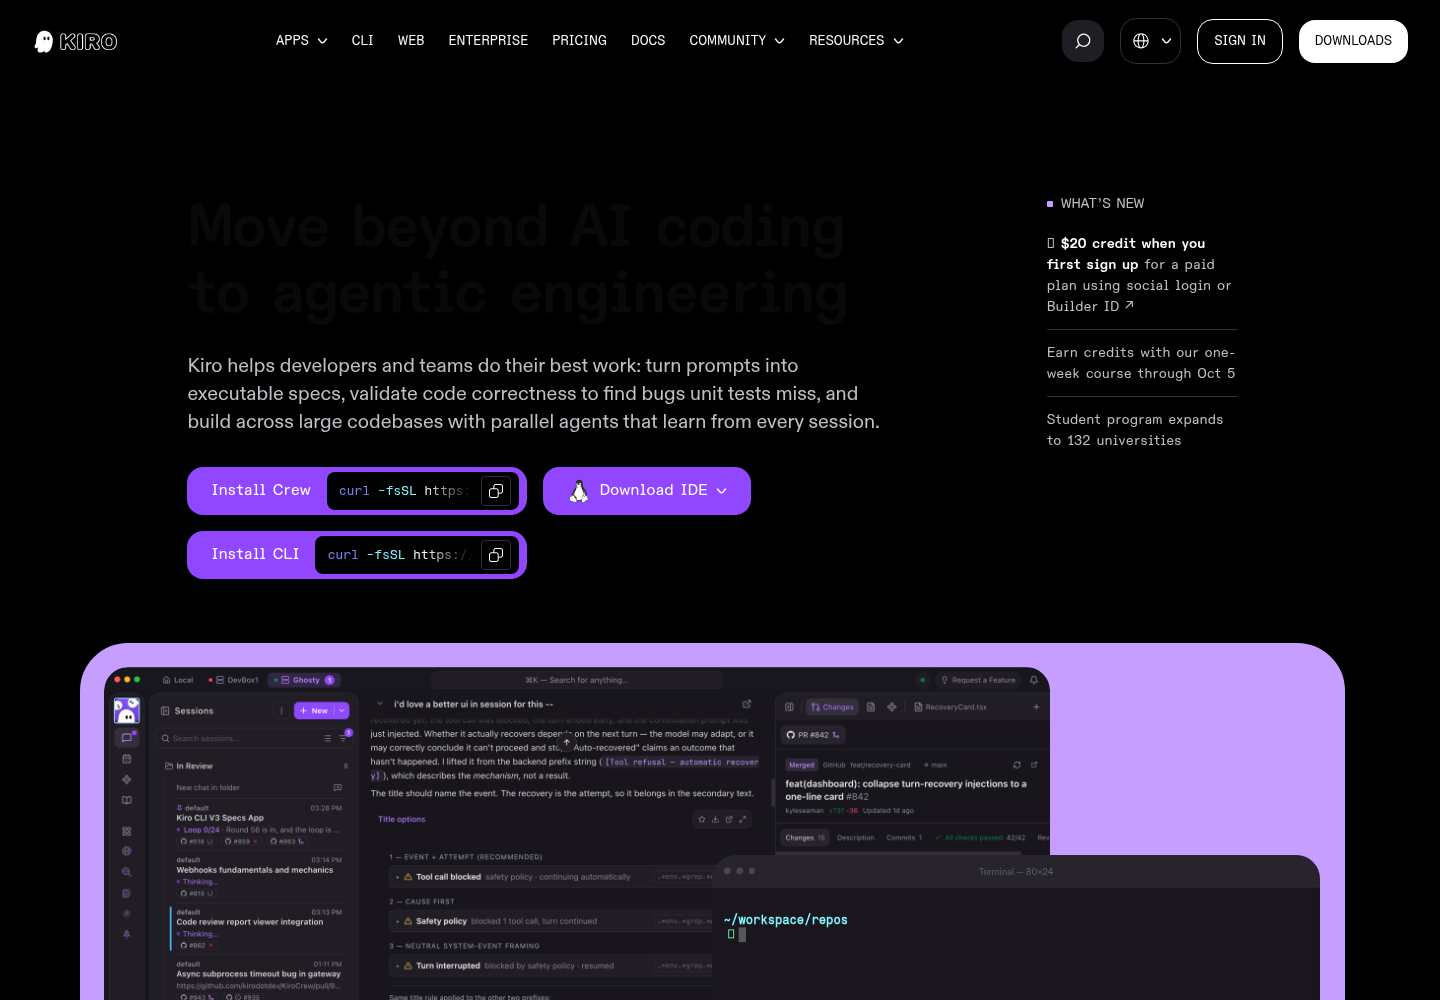Open the $20 credit sign up announcement
The image size is (1440, 1000).
(x=1140, y=275)
